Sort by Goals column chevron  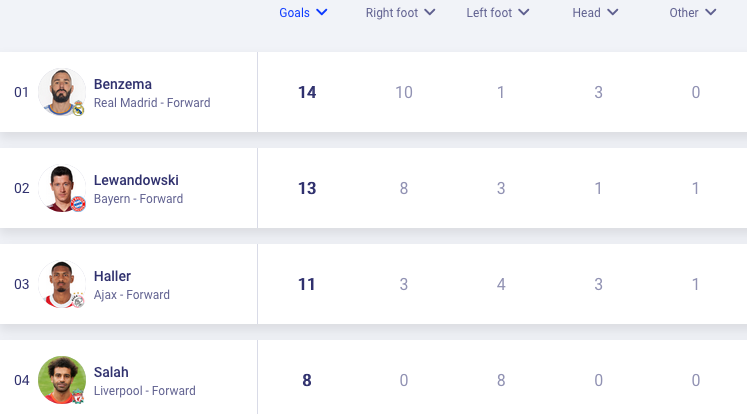(x=322, y=13)
